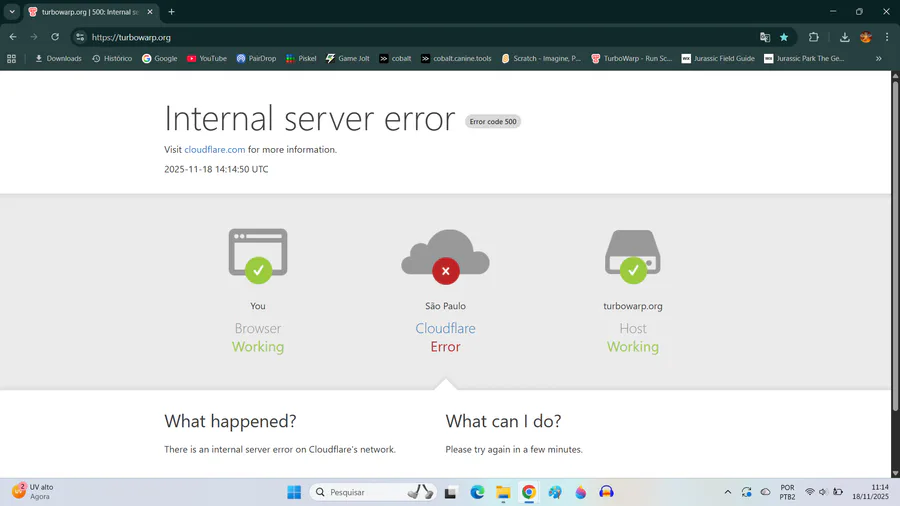Go forward with the forward arrow

pos(34,37)
